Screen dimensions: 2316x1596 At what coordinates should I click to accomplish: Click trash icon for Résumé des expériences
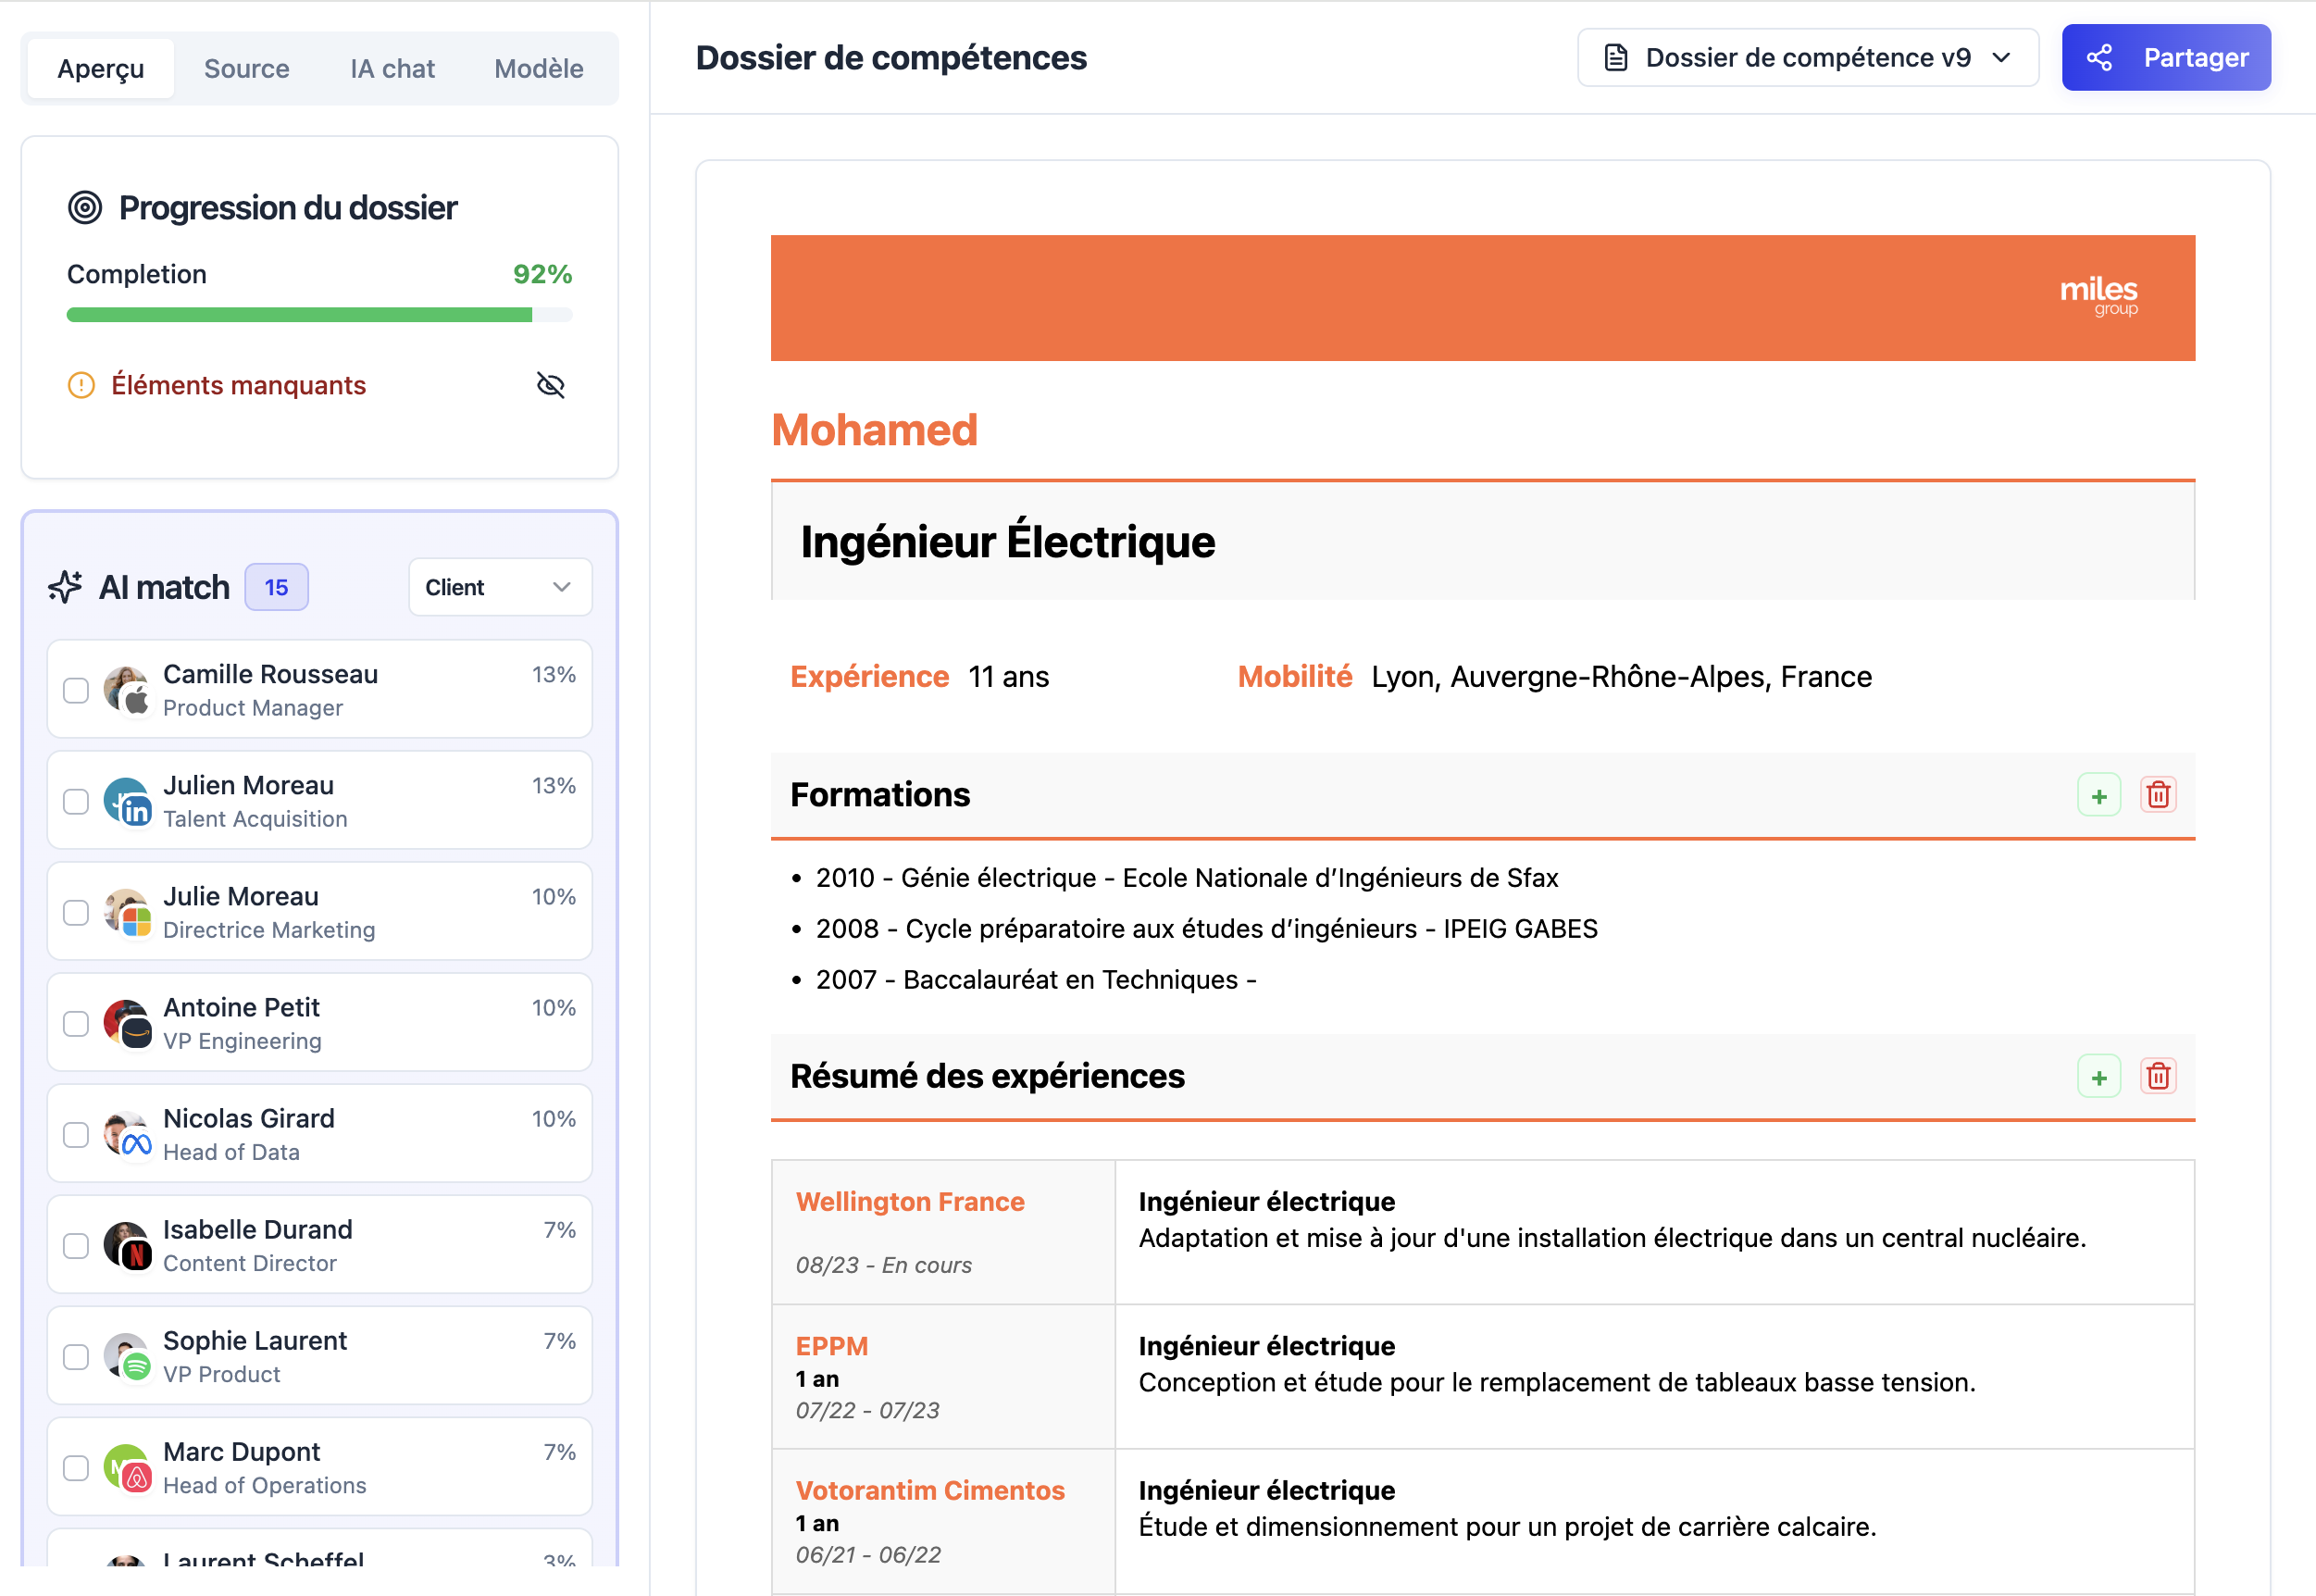click(2158, 1077)
